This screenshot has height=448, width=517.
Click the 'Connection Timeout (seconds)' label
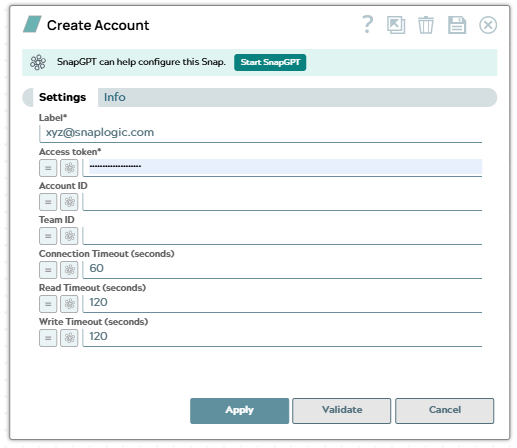(x=107, y=254)
